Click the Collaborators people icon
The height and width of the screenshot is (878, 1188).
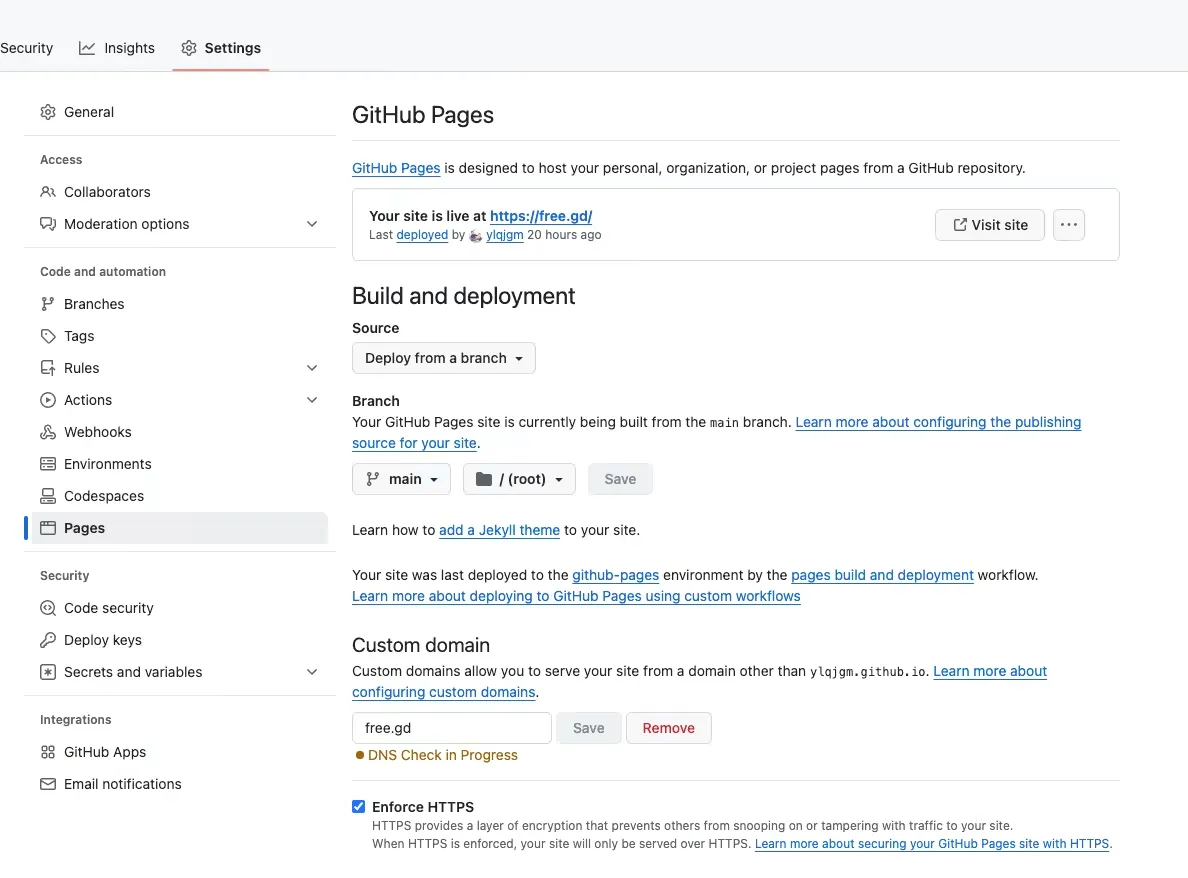click(x=48, y=192)
